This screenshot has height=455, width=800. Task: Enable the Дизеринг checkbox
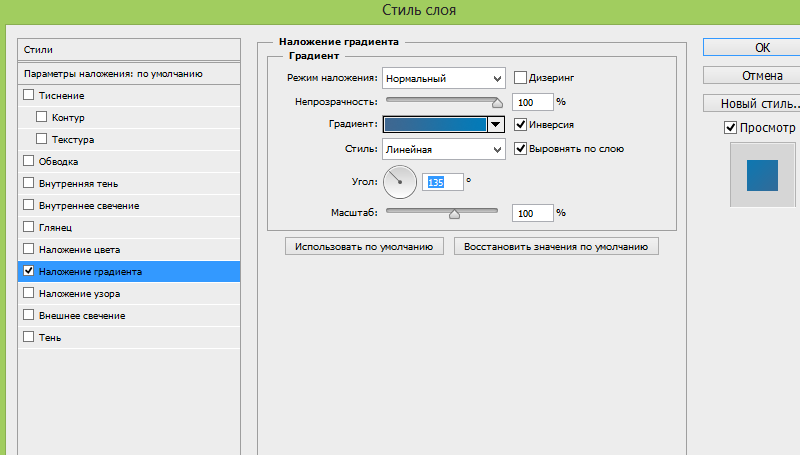(521, 78)
